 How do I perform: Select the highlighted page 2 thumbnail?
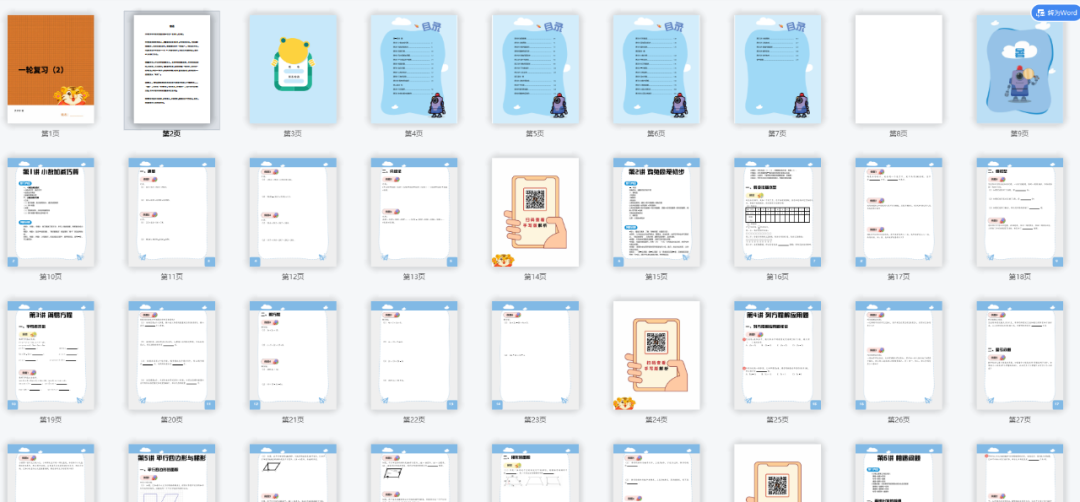[x=172, y=70]
